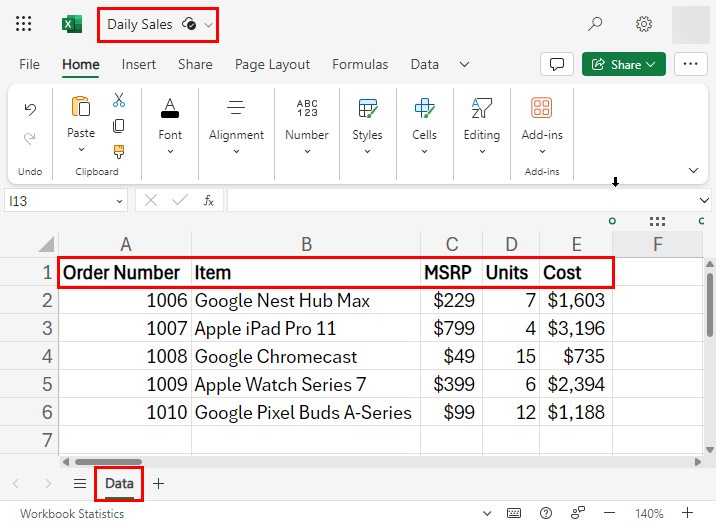Click the Undo arrow icon
This screenshot has width=716, height=522.
30,109
